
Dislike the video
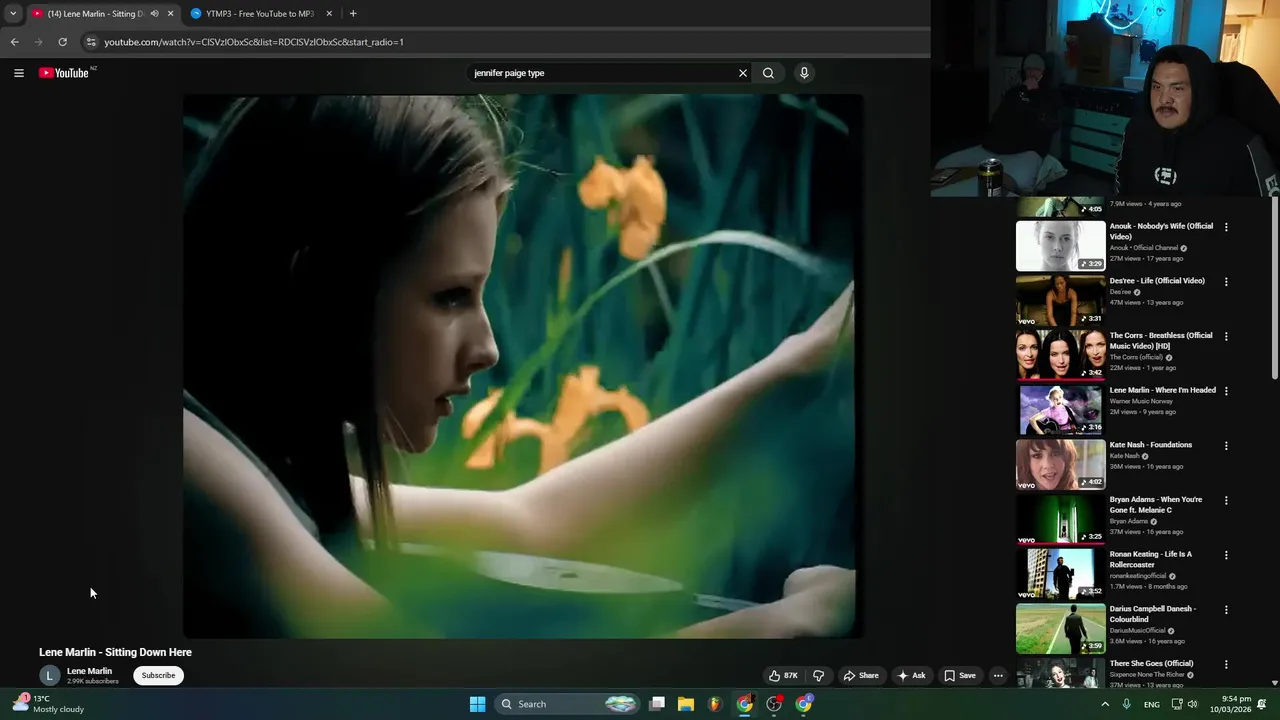point(819,676)
